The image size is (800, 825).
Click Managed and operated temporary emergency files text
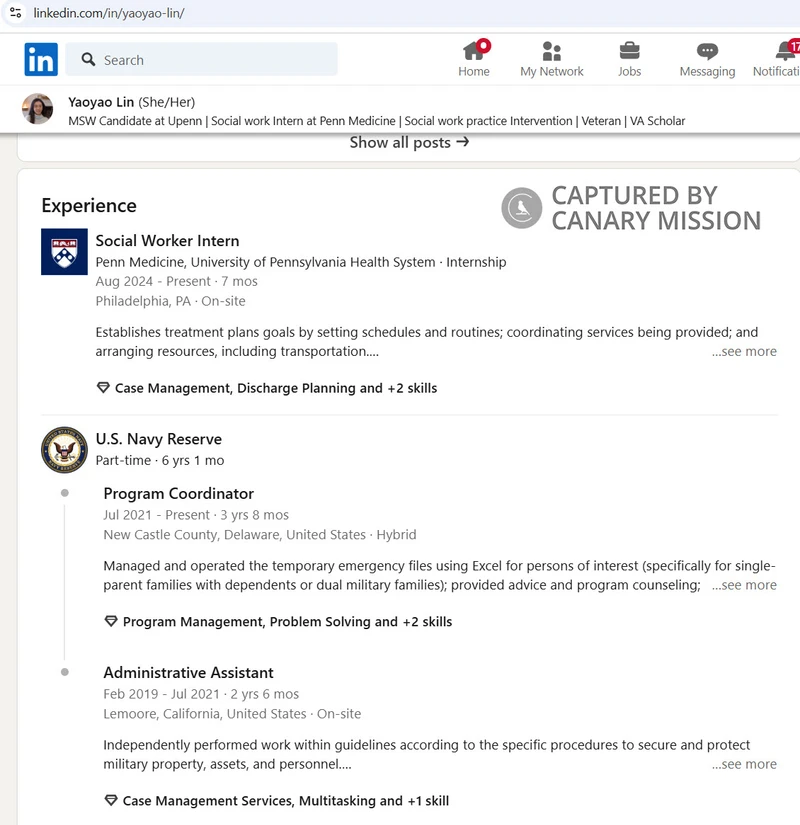pos(439,576)
